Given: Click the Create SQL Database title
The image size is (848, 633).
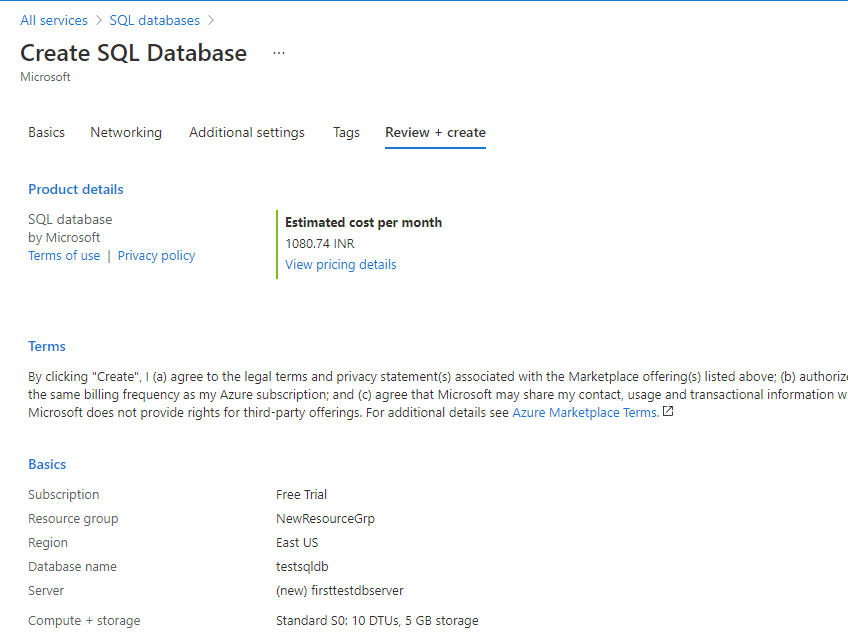Looking at the screenshot, I should coord(134,53).
